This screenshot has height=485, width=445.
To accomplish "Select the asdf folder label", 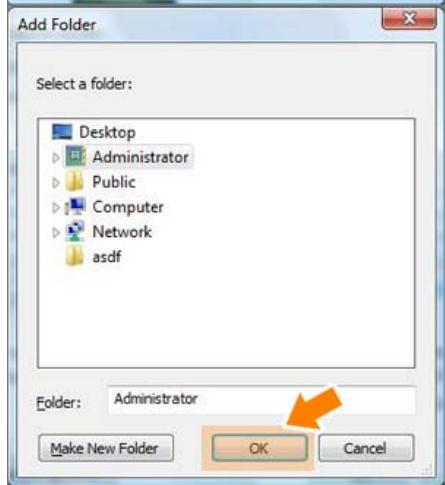I will pos(107,257).
